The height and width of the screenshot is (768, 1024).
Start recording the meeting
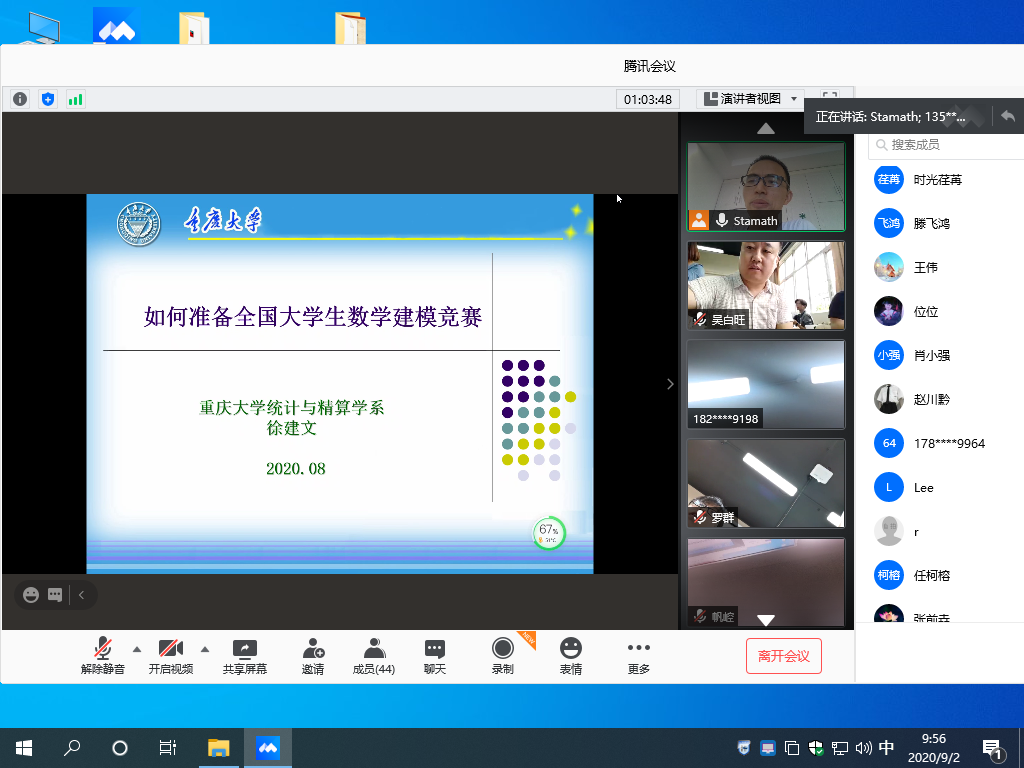(x=502, y=656)
